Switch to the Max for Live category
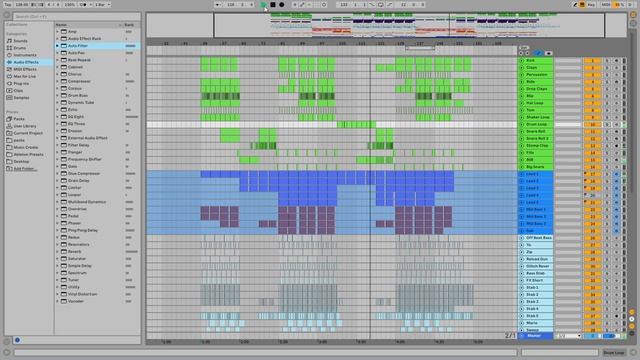Image resolution: width=640 pixels, height=360 pixels. click(24, 76)
